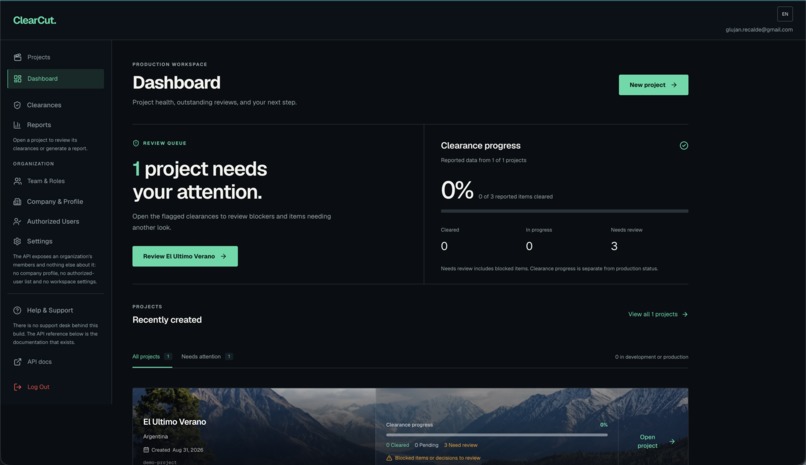Viewport: 806px width, 465px height.
Task: Click the 'Recently created' heading
Action: [x=167, y=320]
